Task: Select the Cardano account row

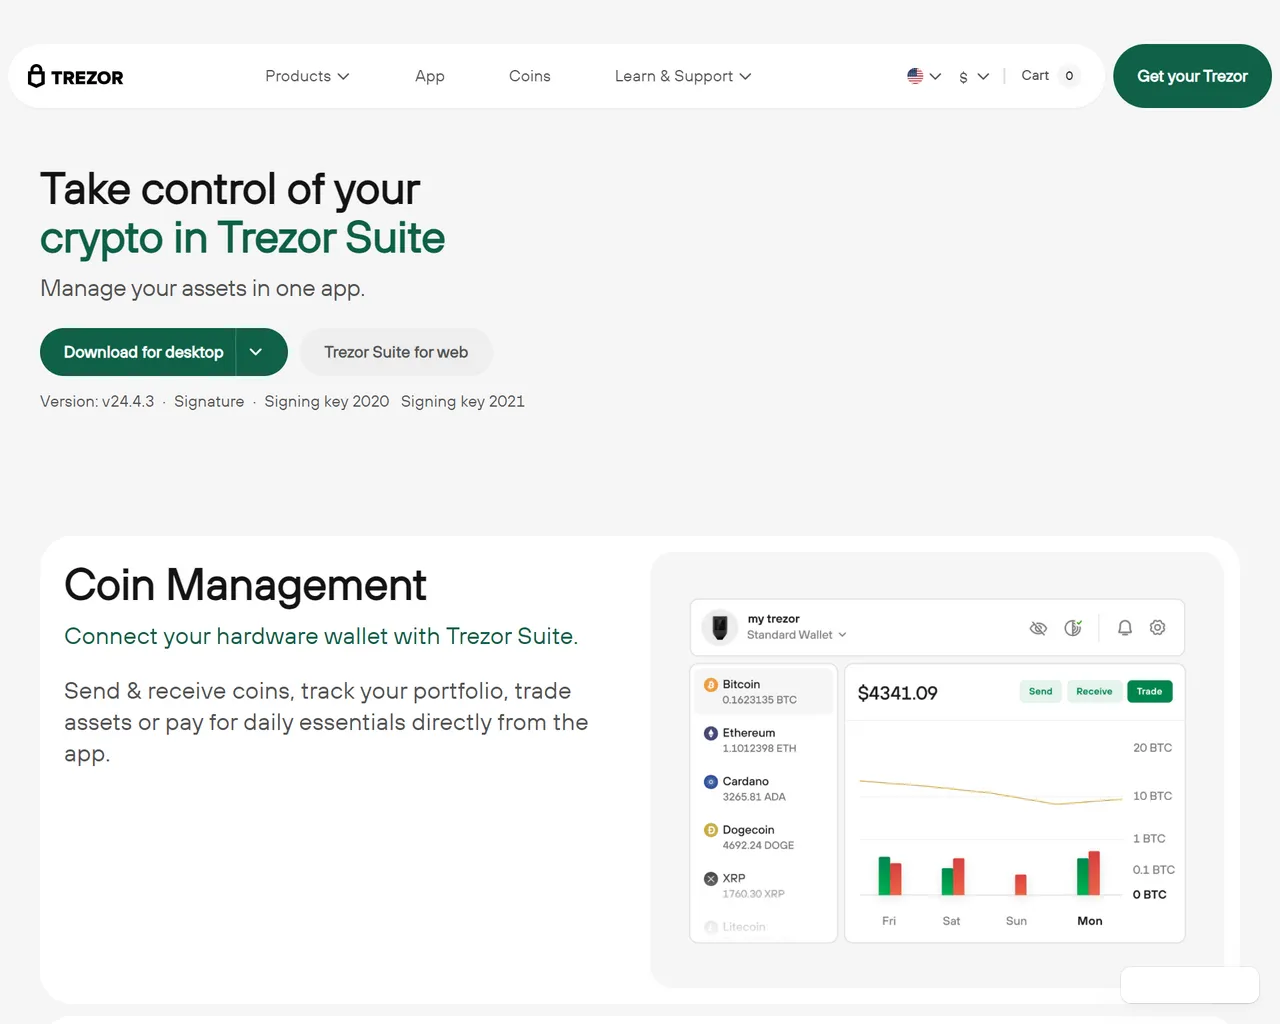Action: point(764,789)
